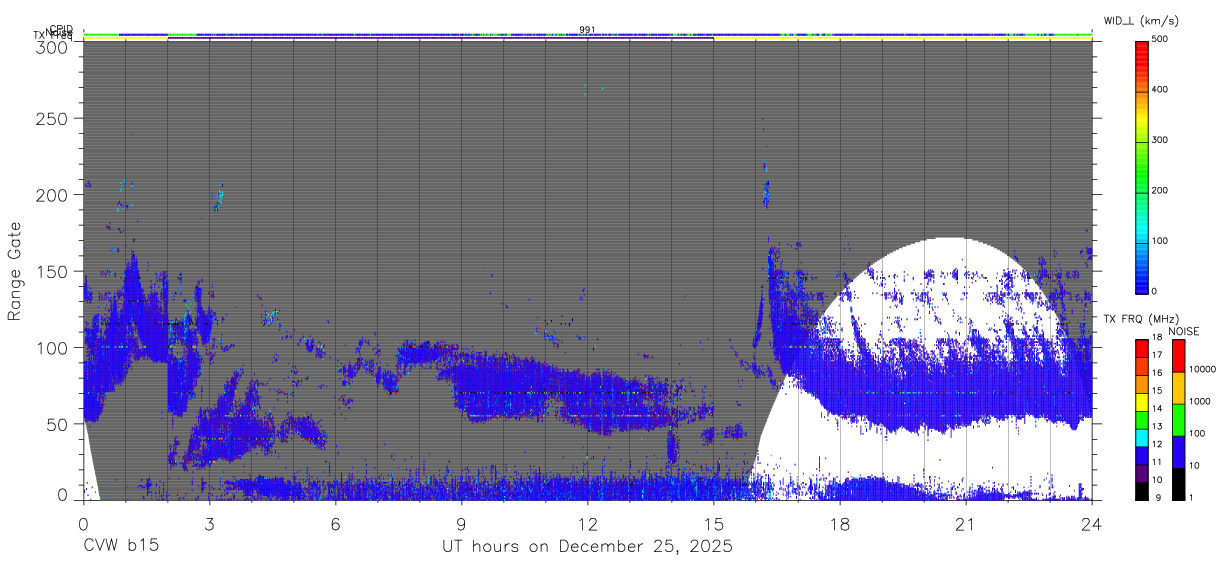Click the black 9–10 MHz TX FRQ segment
Viewport: 1228px width, 567px height.
pyautogui.click(x=1141, y=491)
